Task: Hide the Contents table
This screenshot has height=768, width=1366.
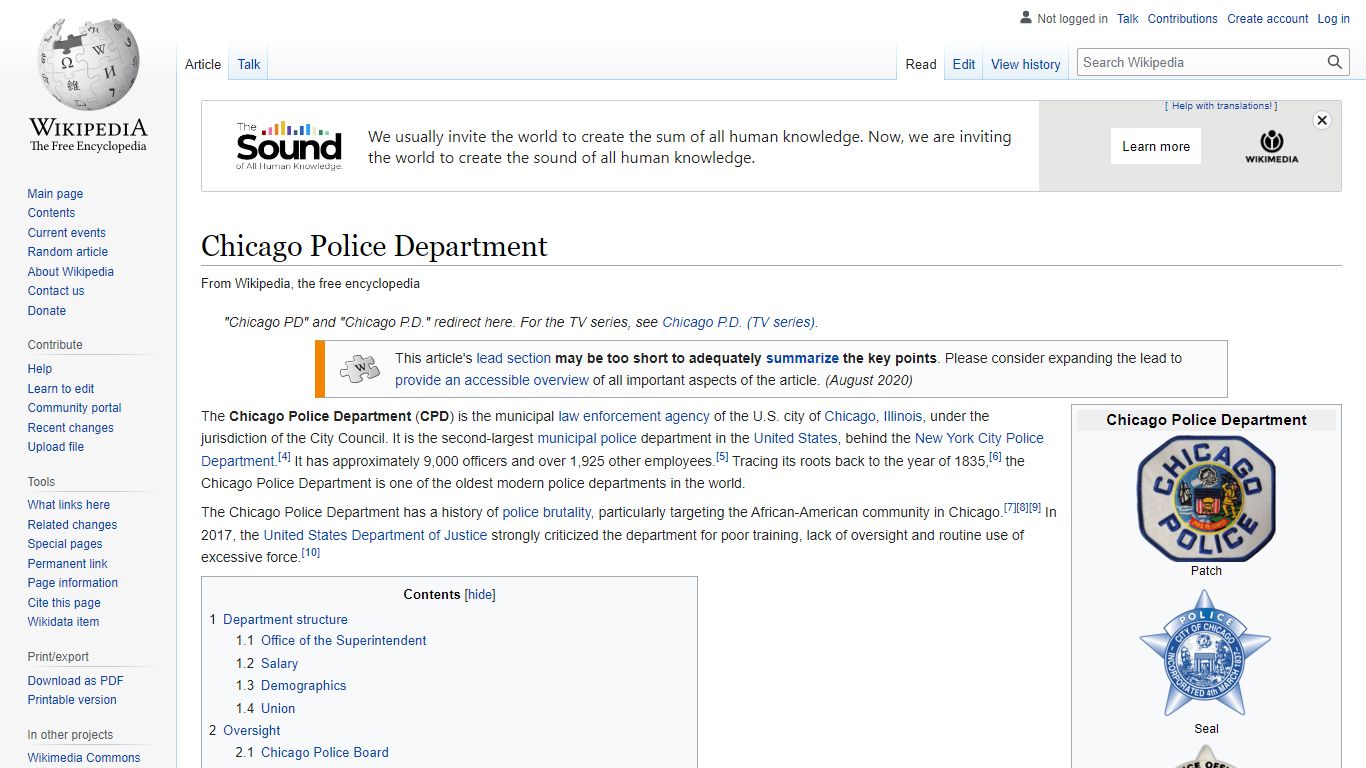Action: (x=481, y=594)
